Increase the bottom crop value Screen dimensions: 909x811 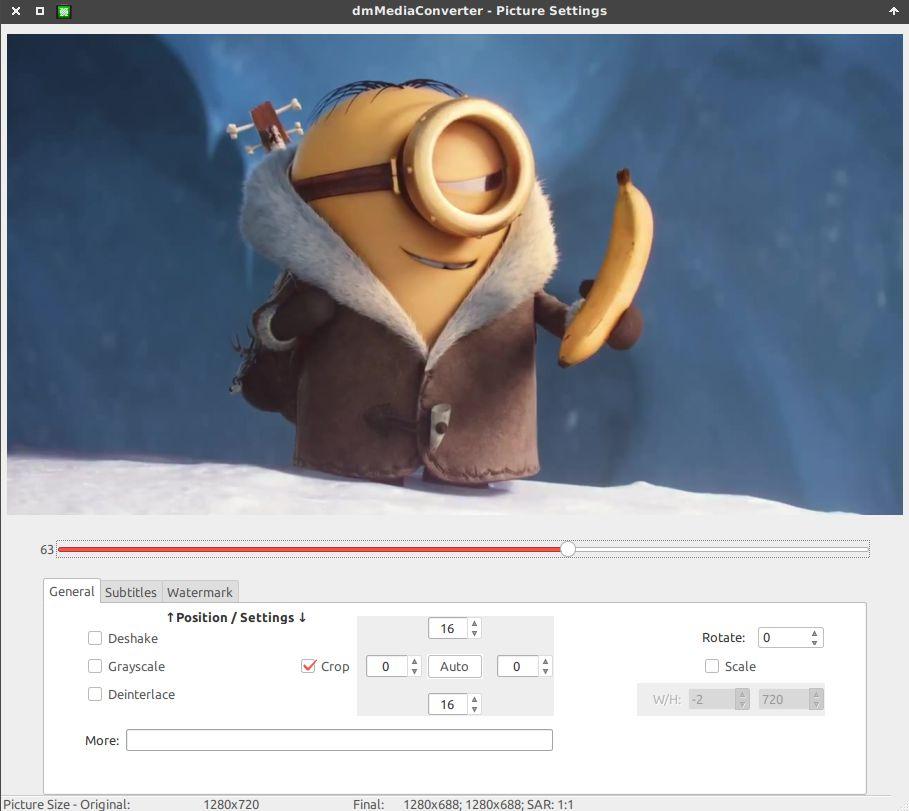click(474, 700)
